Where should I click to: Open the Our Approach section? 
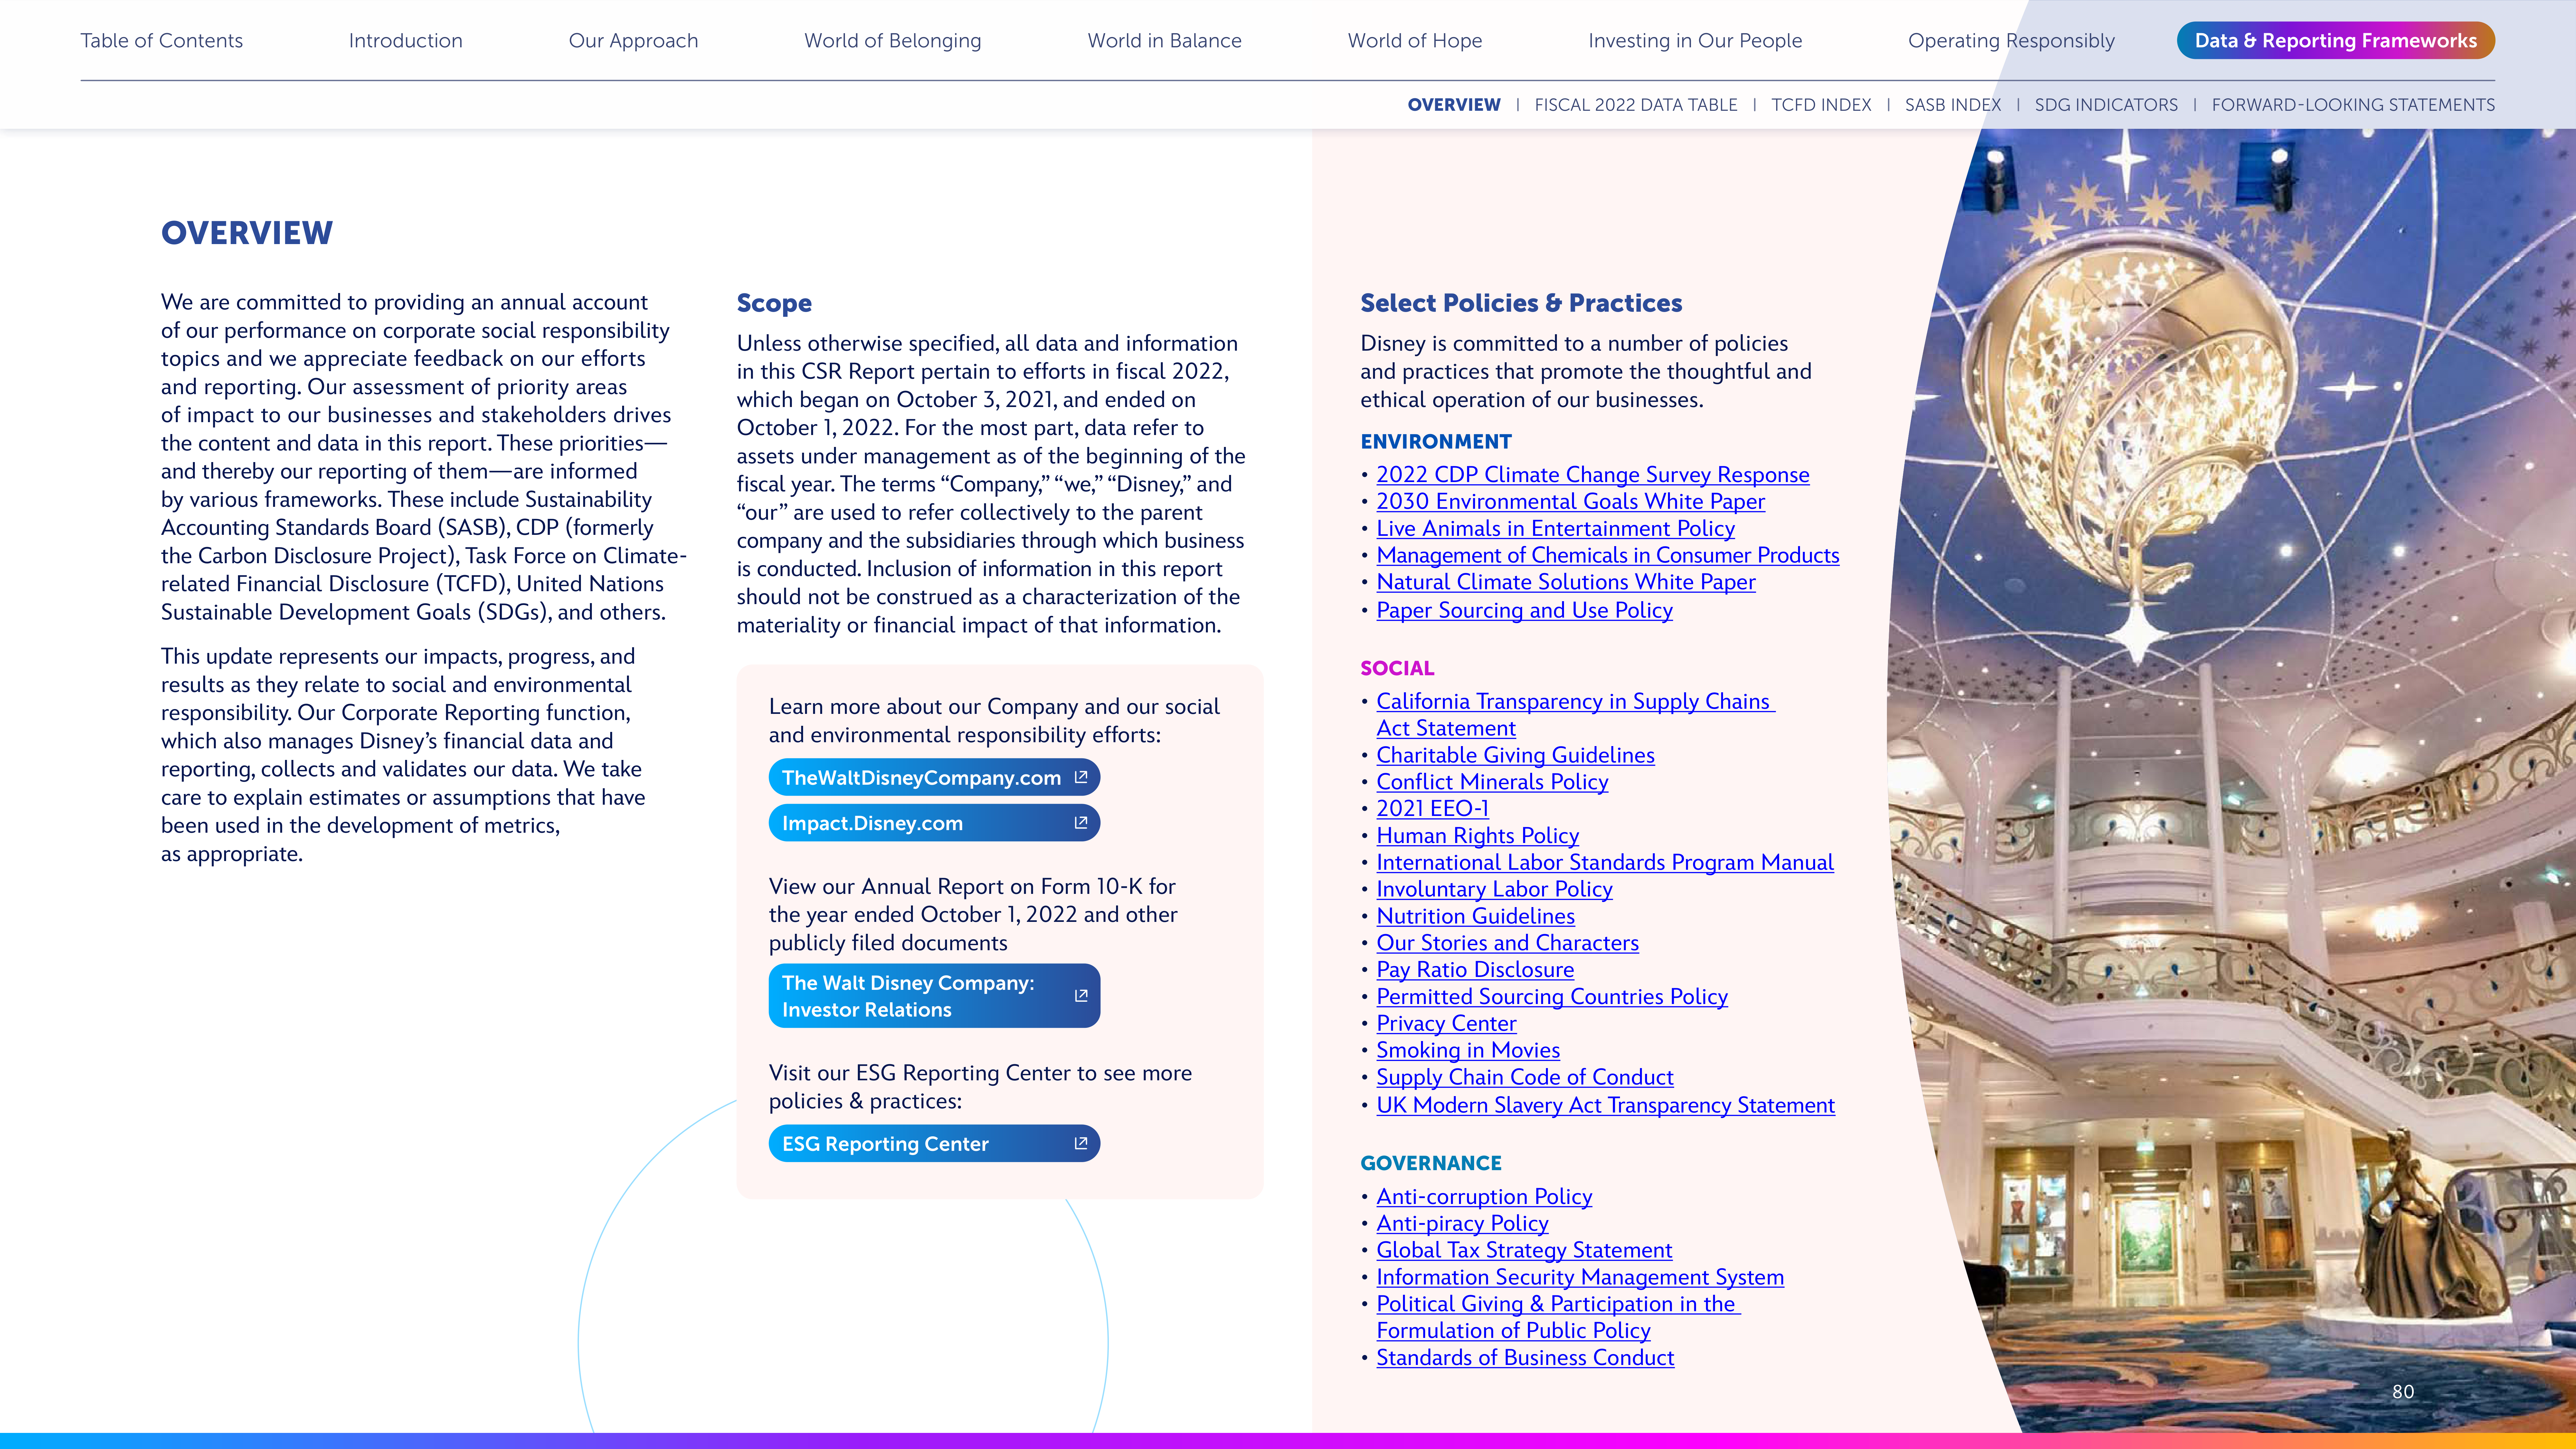click(x=634, y=41)
